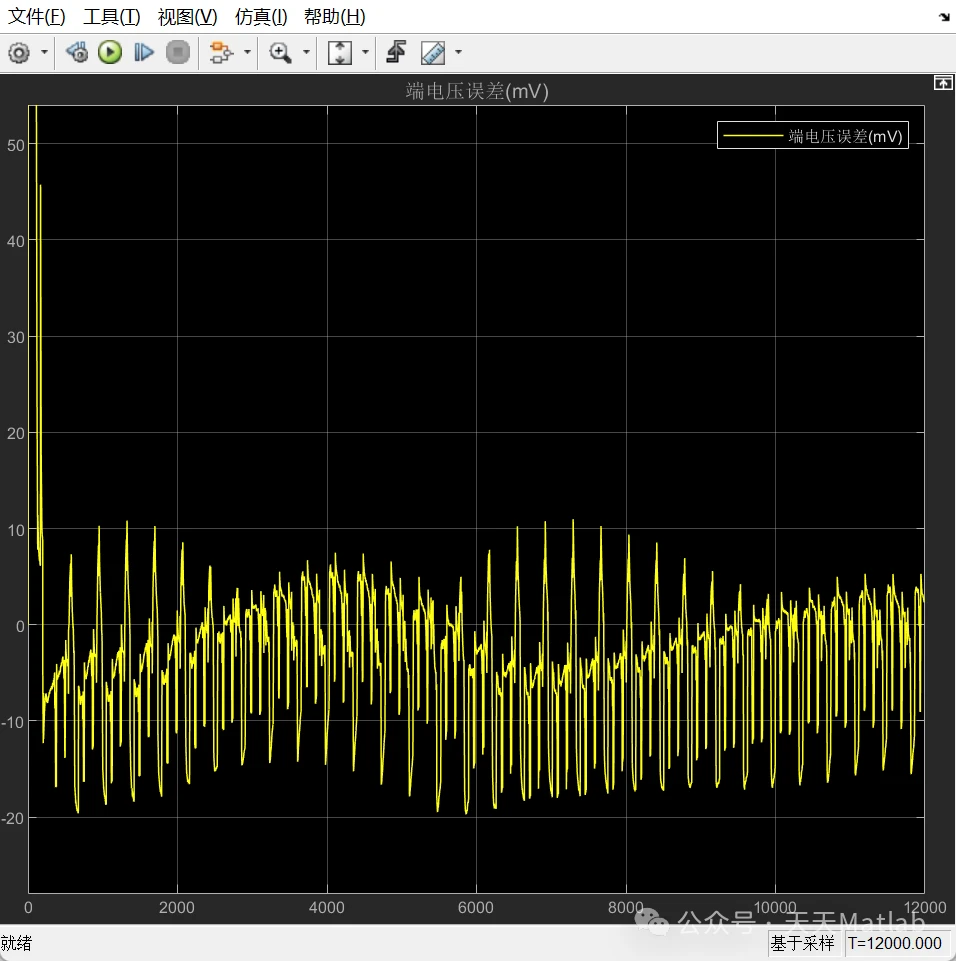The width and height of the screenshot is (956, 961).
Task: Open the 文件(F) menu
Action: (37, 17)
